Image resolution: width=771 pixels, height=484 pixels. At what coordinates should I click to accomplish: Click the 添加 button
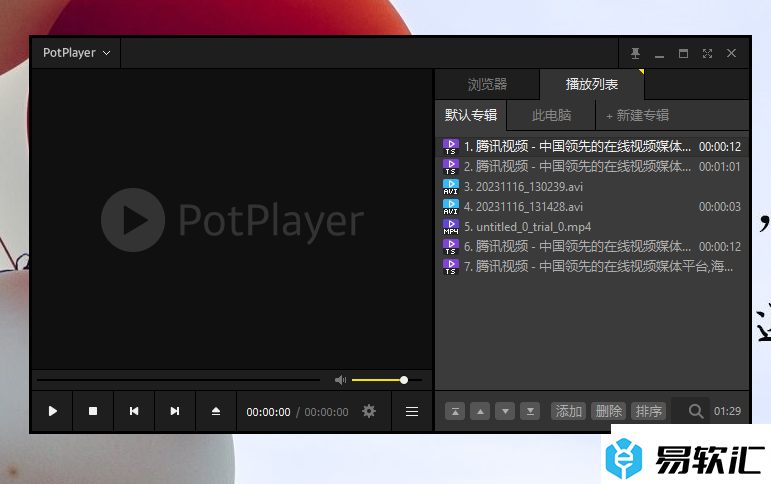pyautogui.click(x=568, y=411)
